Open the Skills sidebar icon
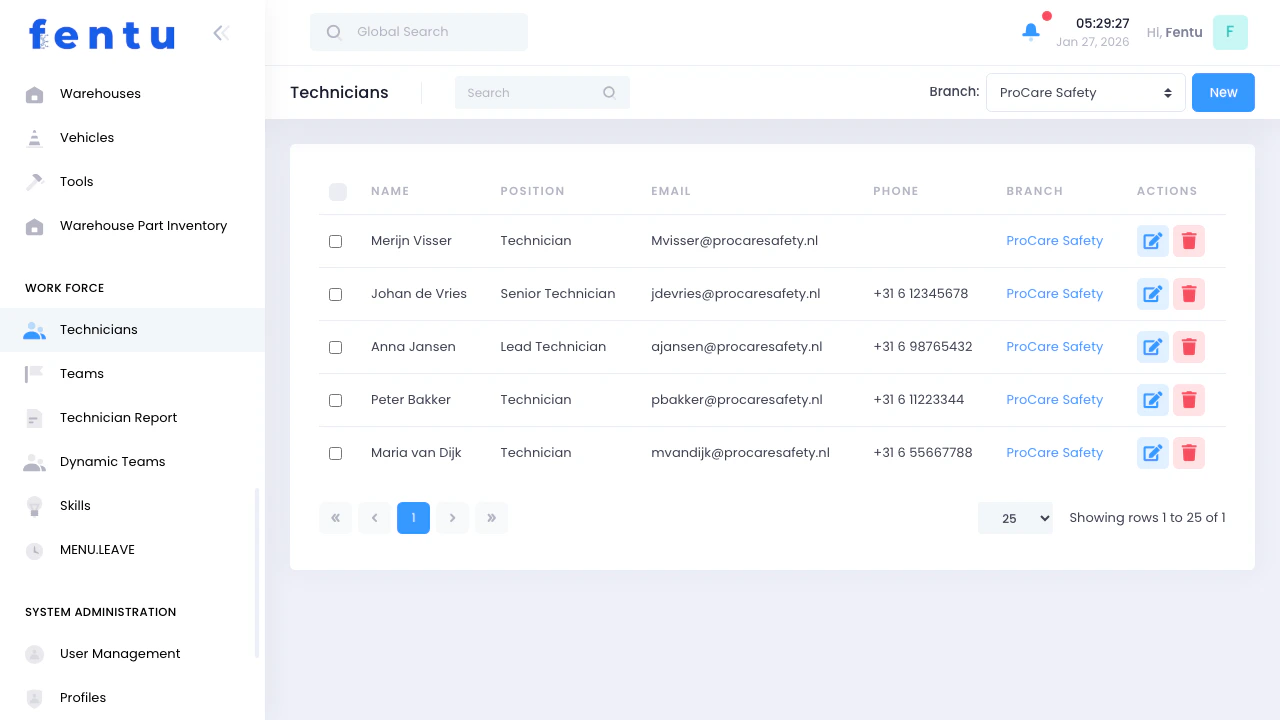This screenshot has height=720, width=1280. click(35, 505)
